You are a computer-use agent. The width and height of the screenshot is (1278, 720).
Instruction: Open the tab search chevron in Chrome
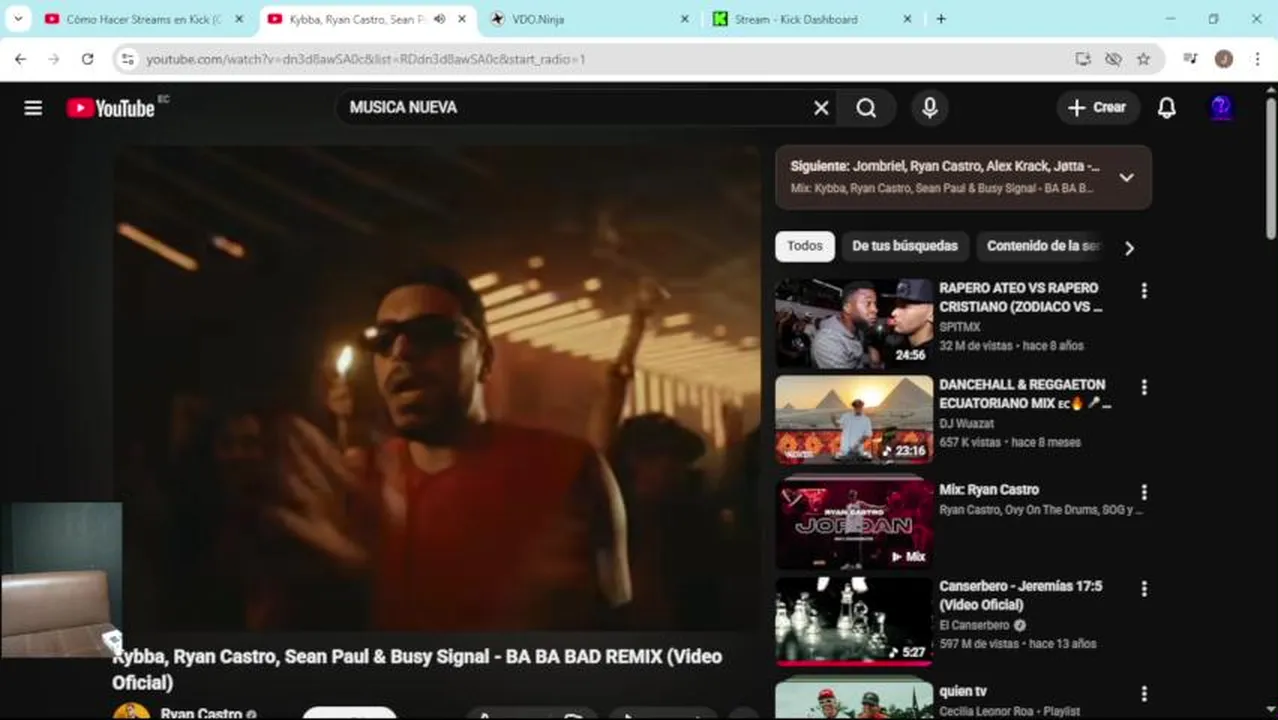[20, 19]
